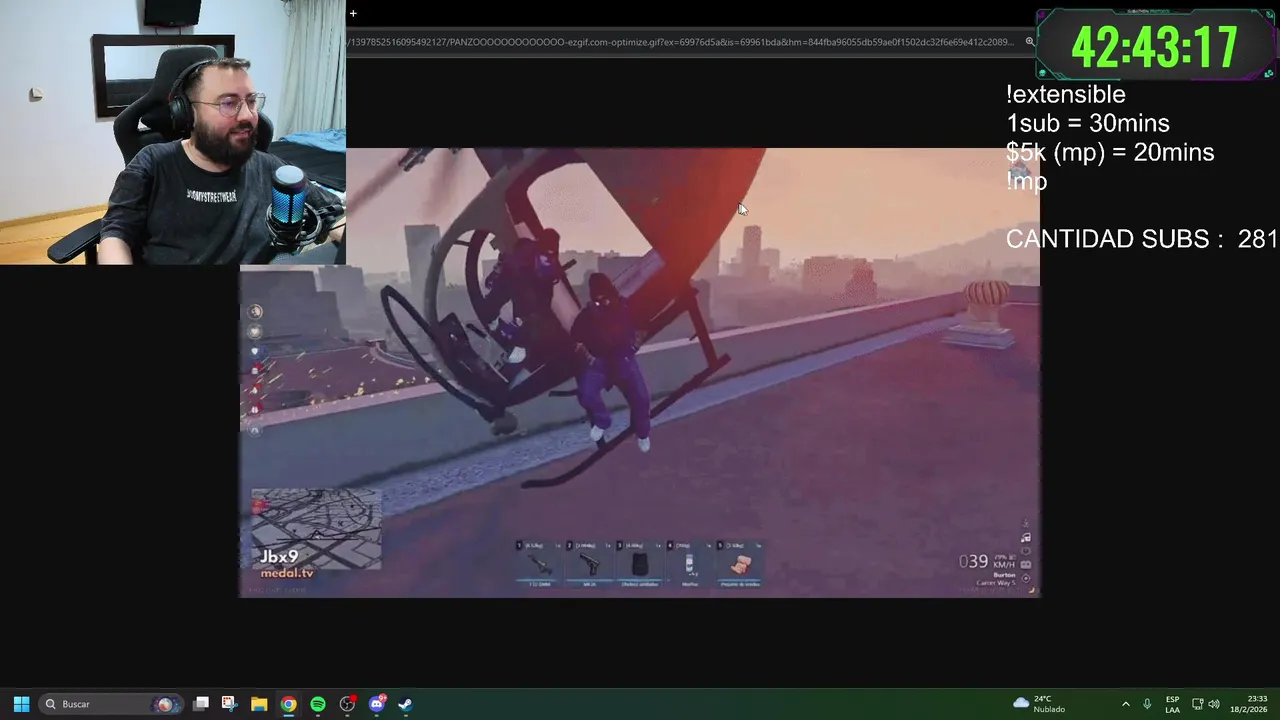The width and height of the screenshot is (1280, 720).
Task: Click the zoom magnifier icon in address bar
Action: coord(1030,42)
